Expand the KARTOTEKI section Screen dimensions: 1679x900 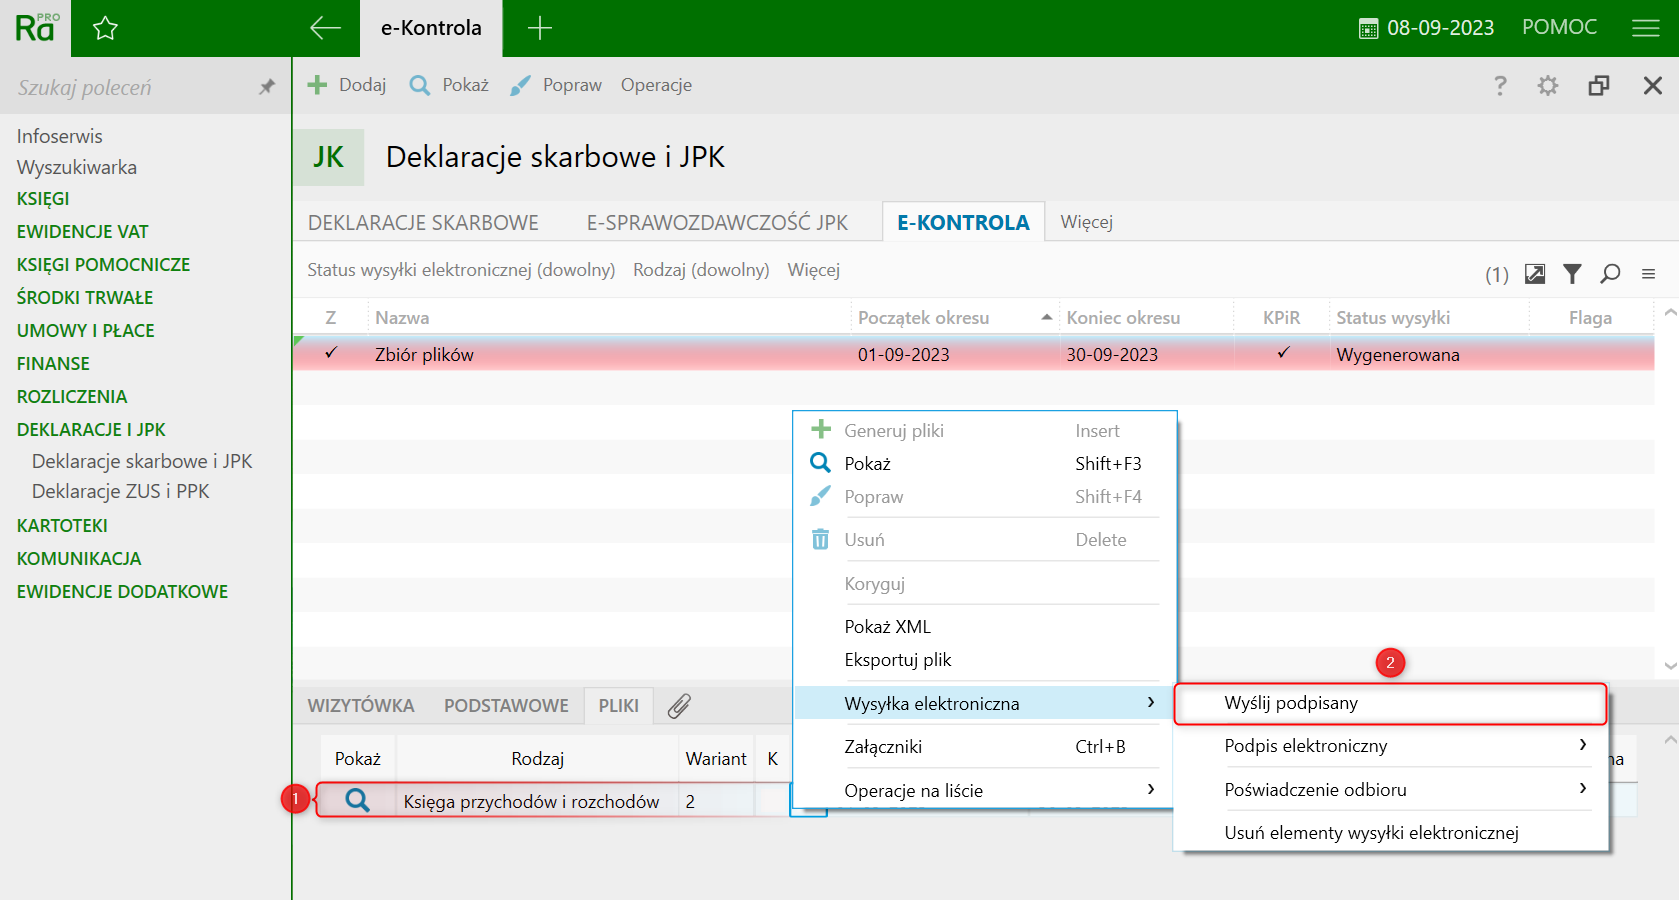tap(62, 525)
